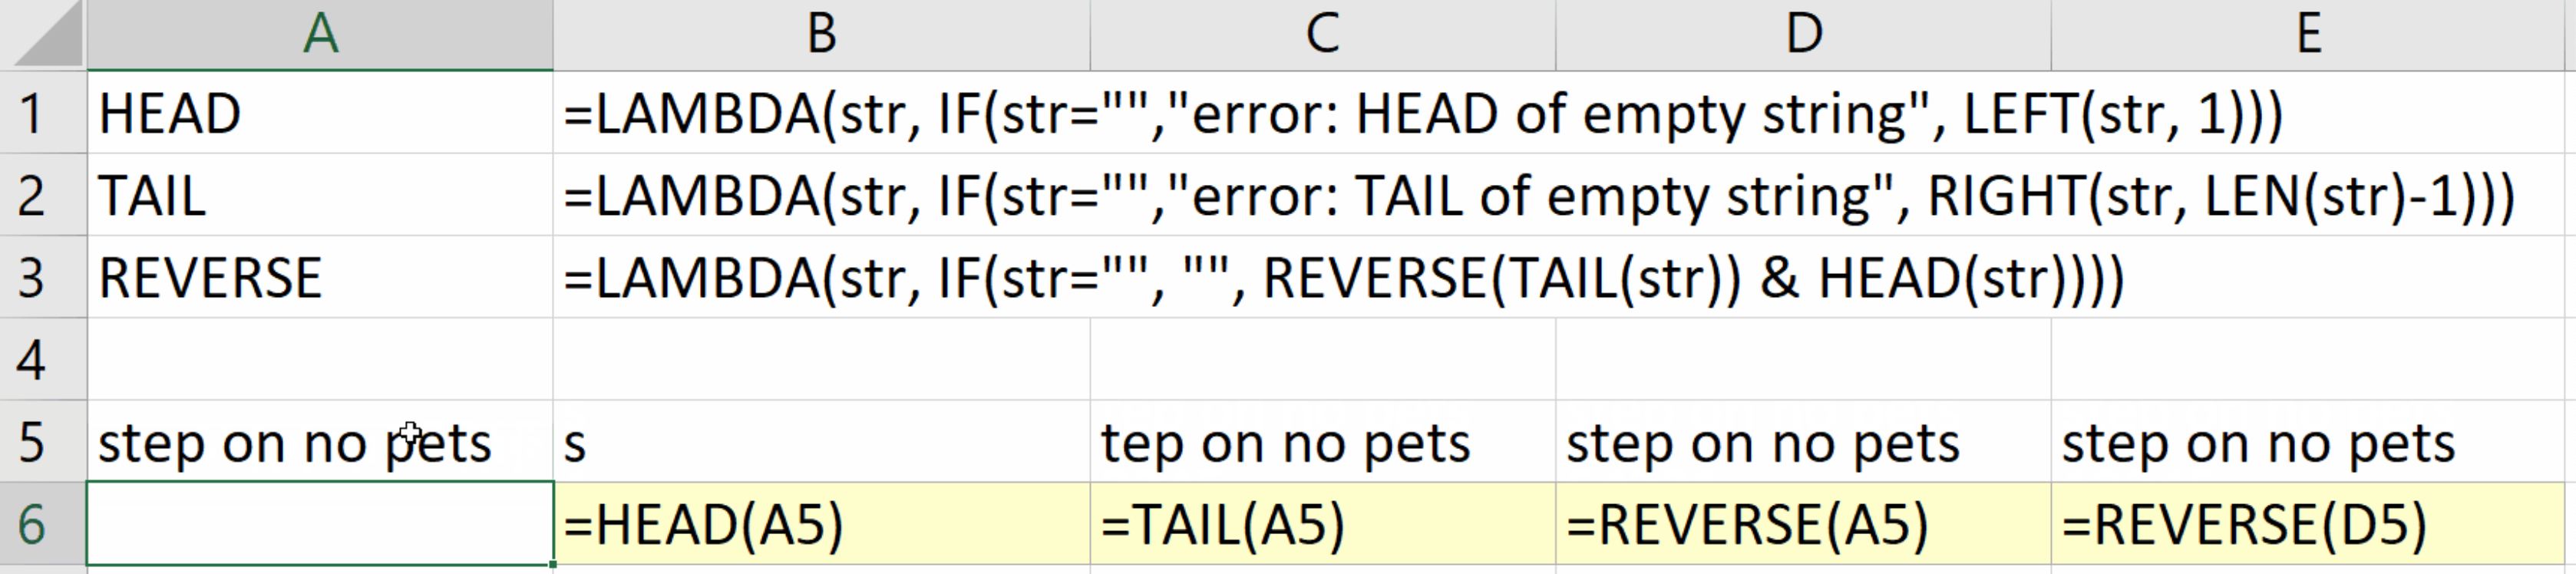Screen dimensions: 2576x574
Task: Click the =REVERSE(A5) cell
Action: 1802,524
